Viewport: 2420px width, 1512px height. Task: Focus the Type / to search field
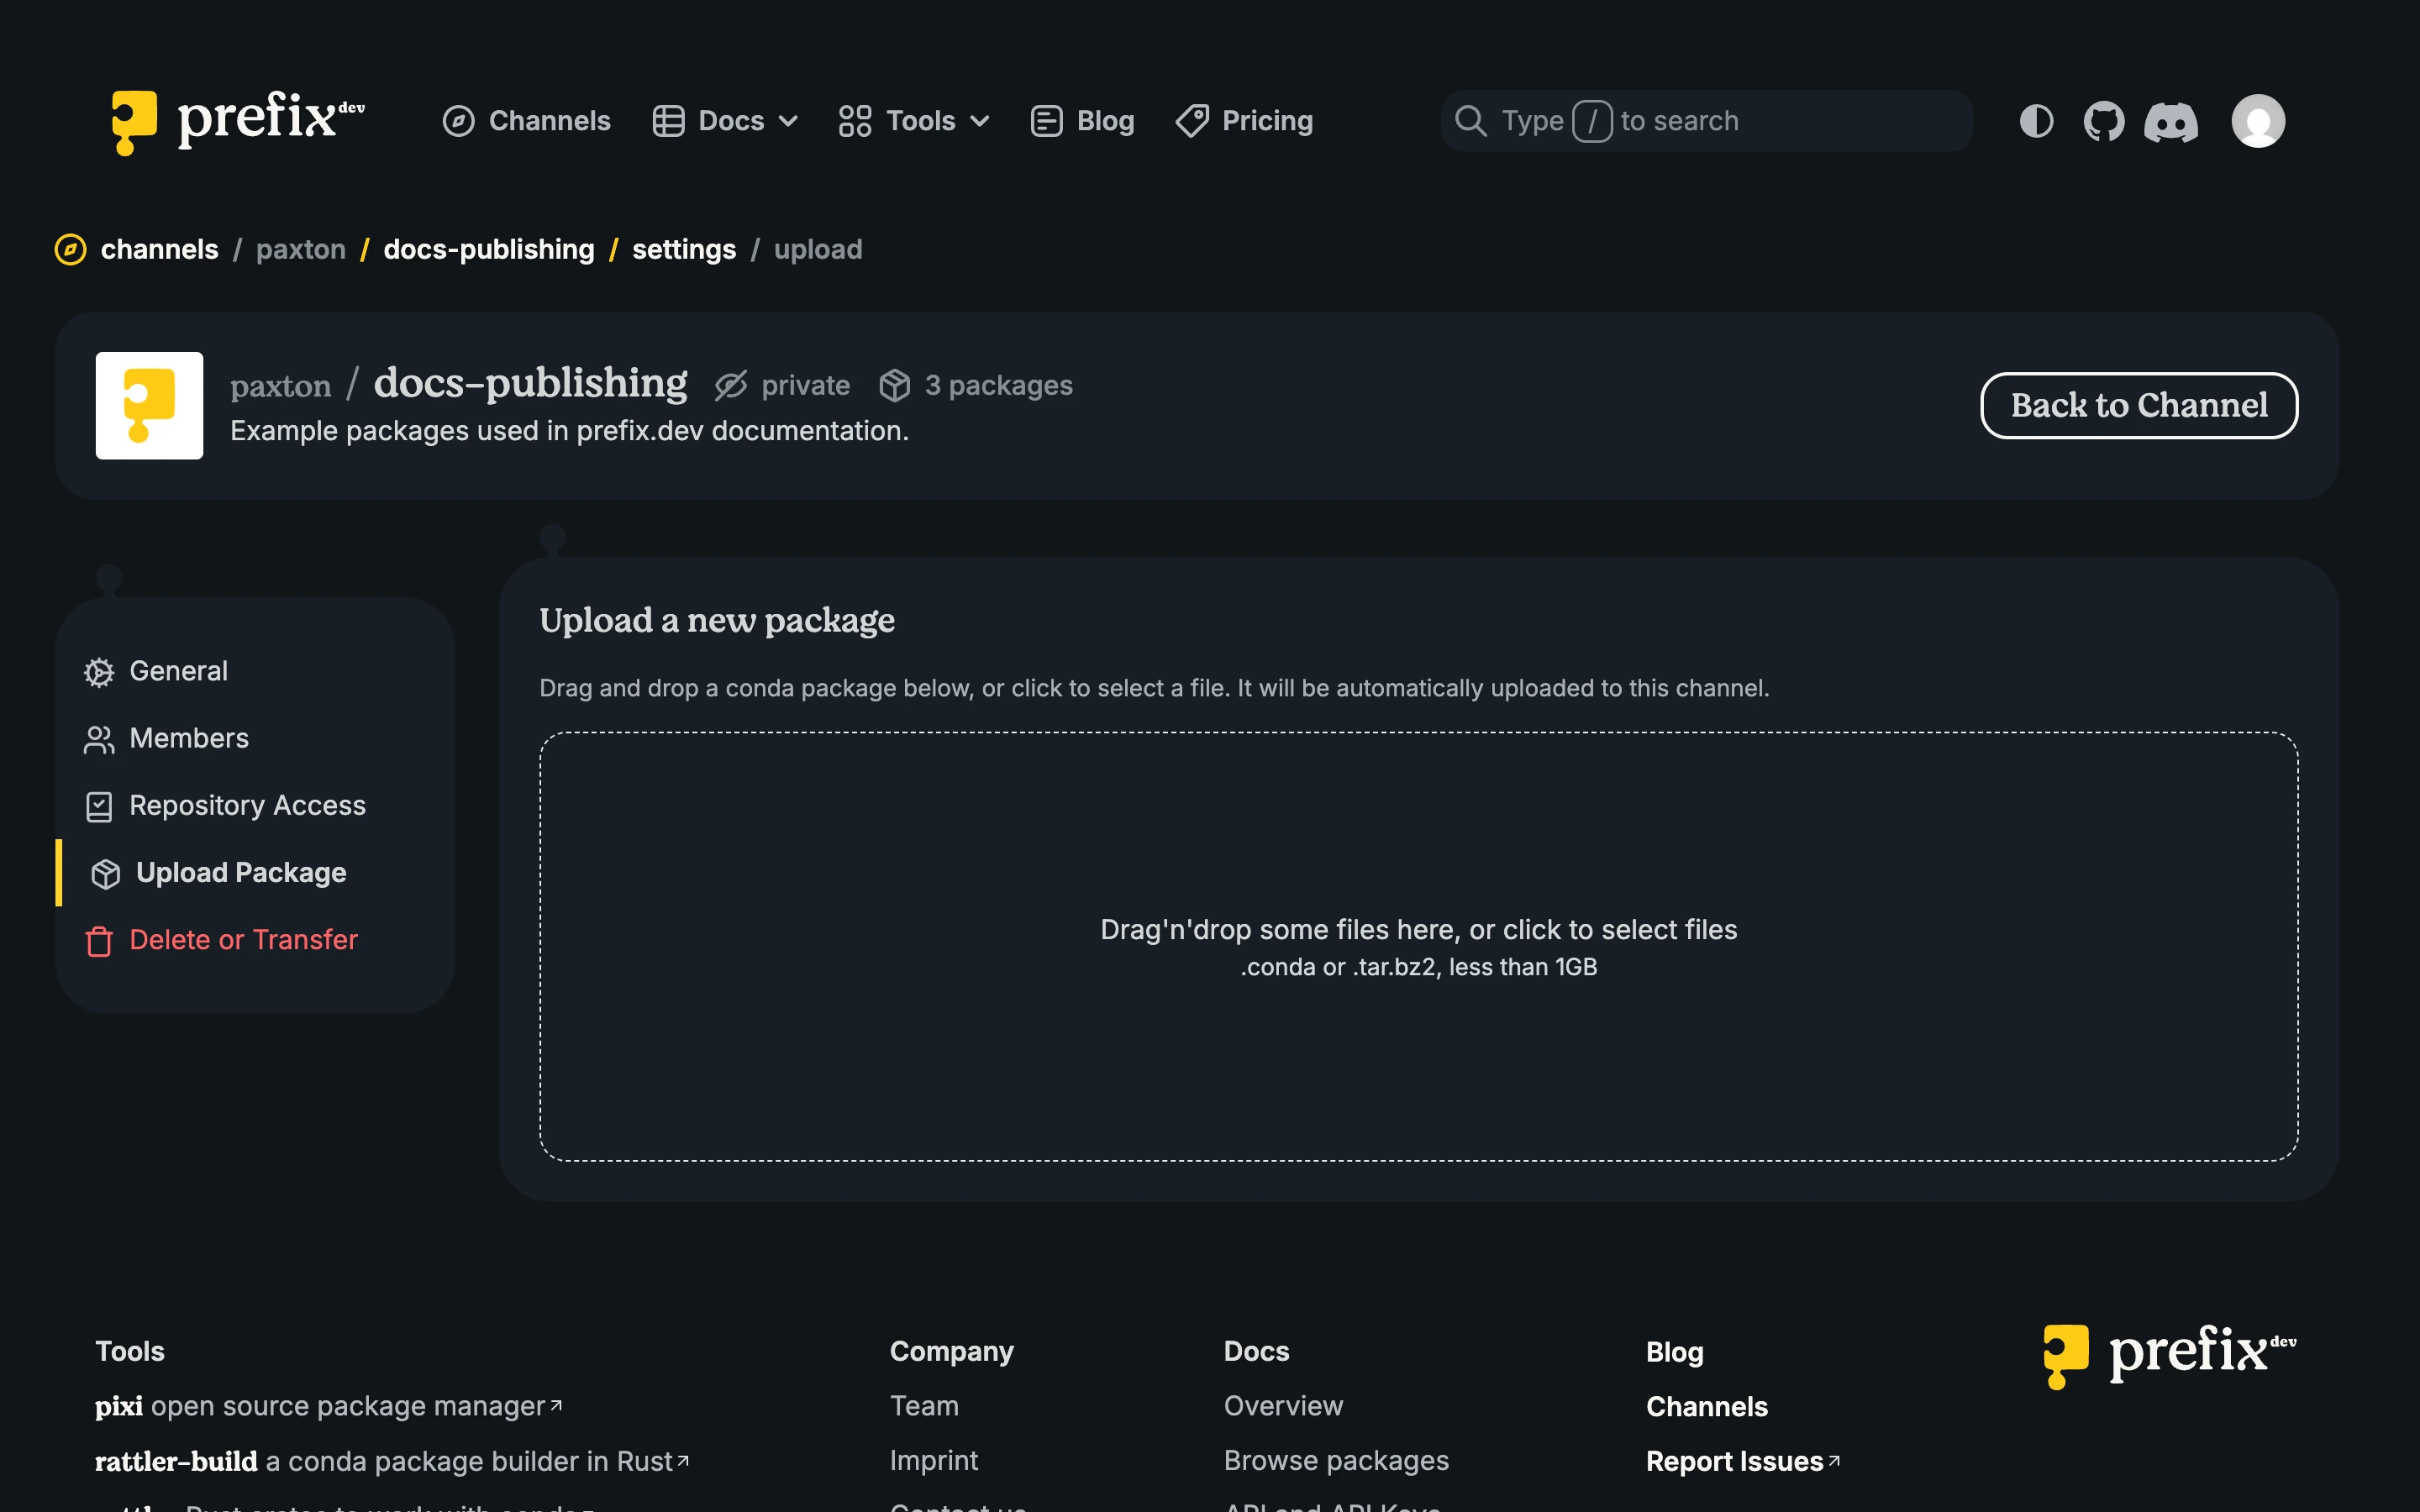(1706, 121)
